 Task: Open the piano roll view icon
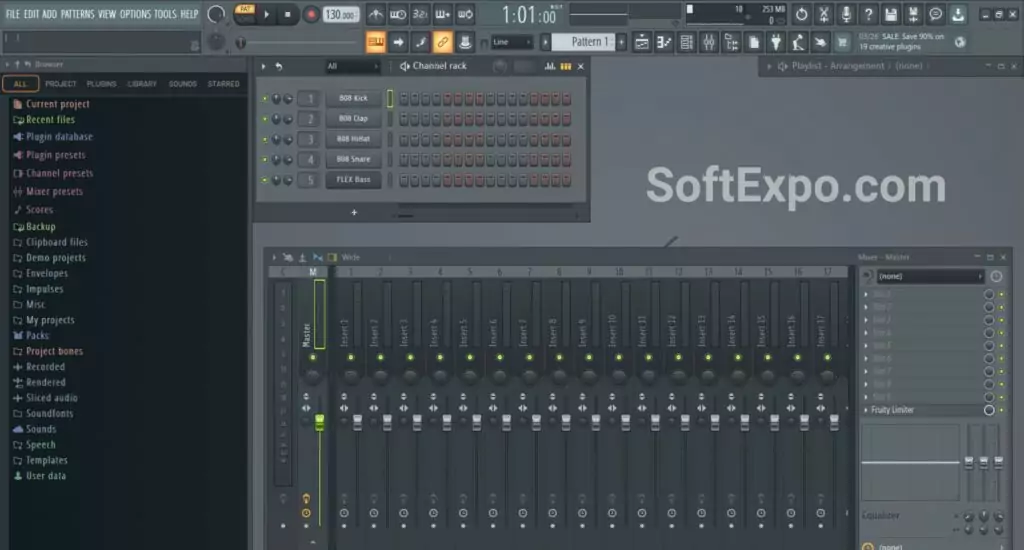pos(664,42)
